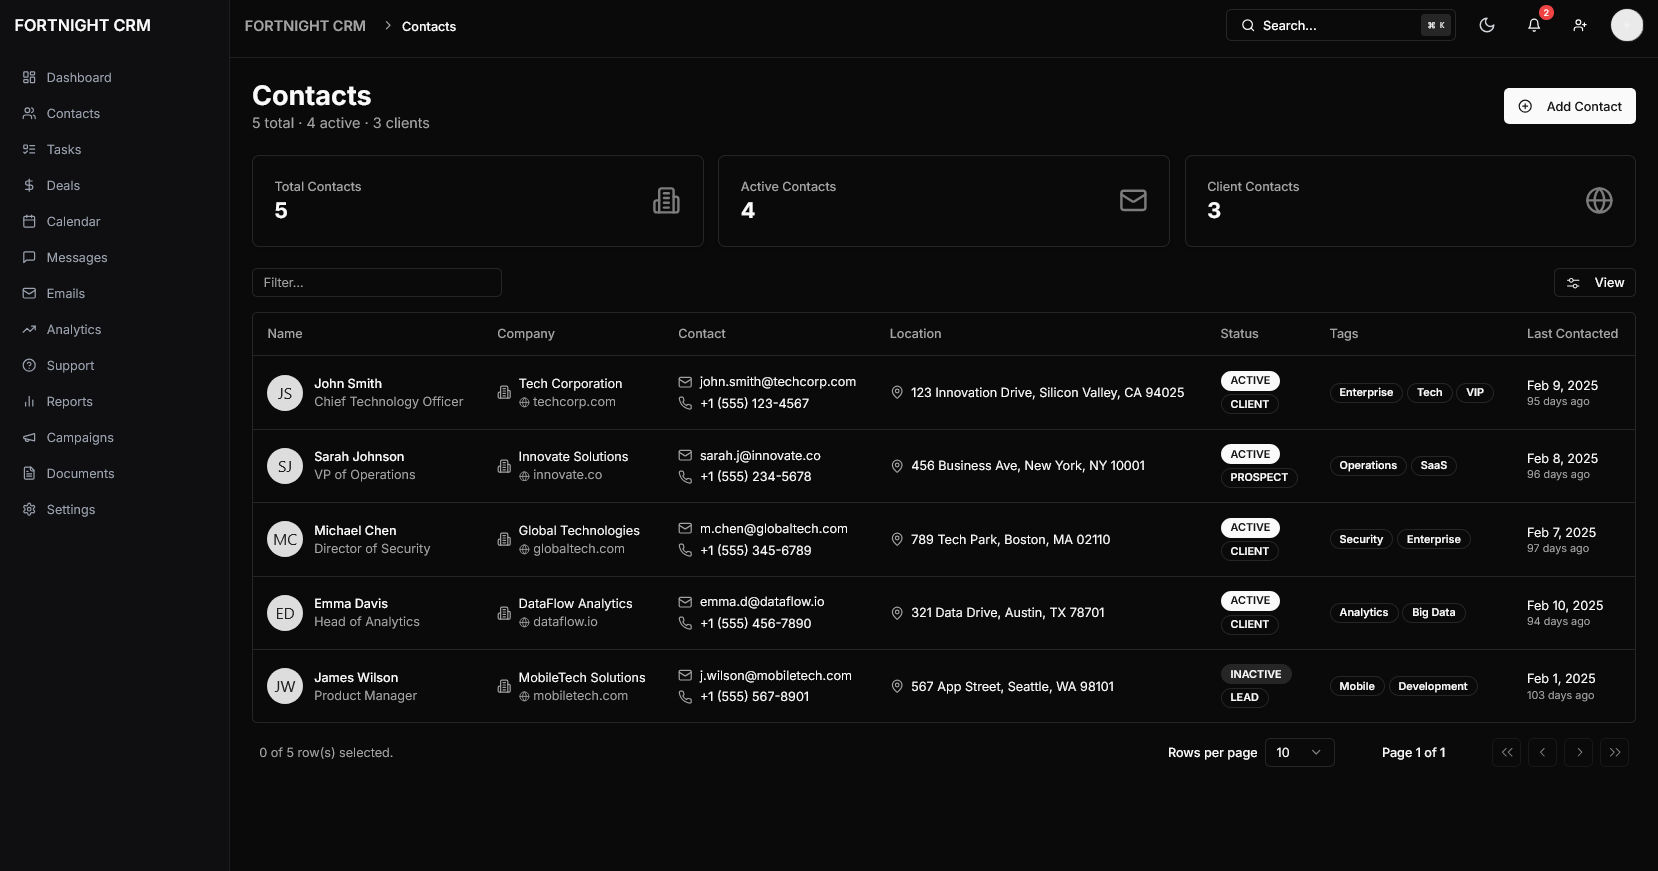Toggle dark mode moon icon
The width and height of the screenshot is (1658, 871).
pos(1487,25)
